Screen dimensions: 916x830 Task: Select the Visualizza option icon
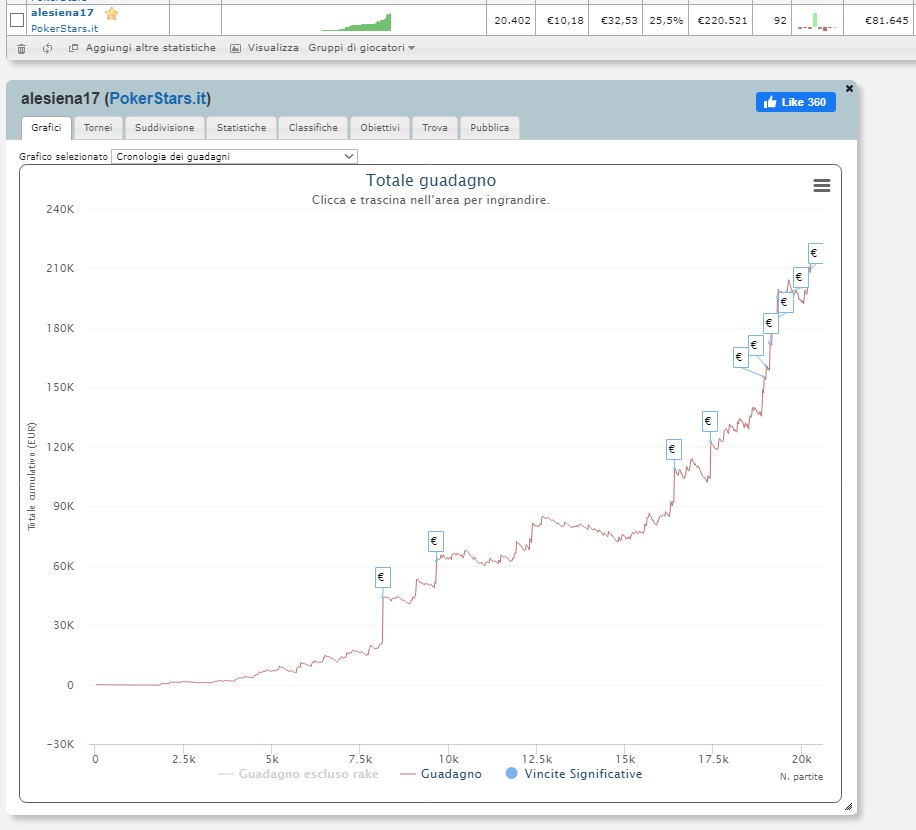pyautogui.click(x=235, y=48)
